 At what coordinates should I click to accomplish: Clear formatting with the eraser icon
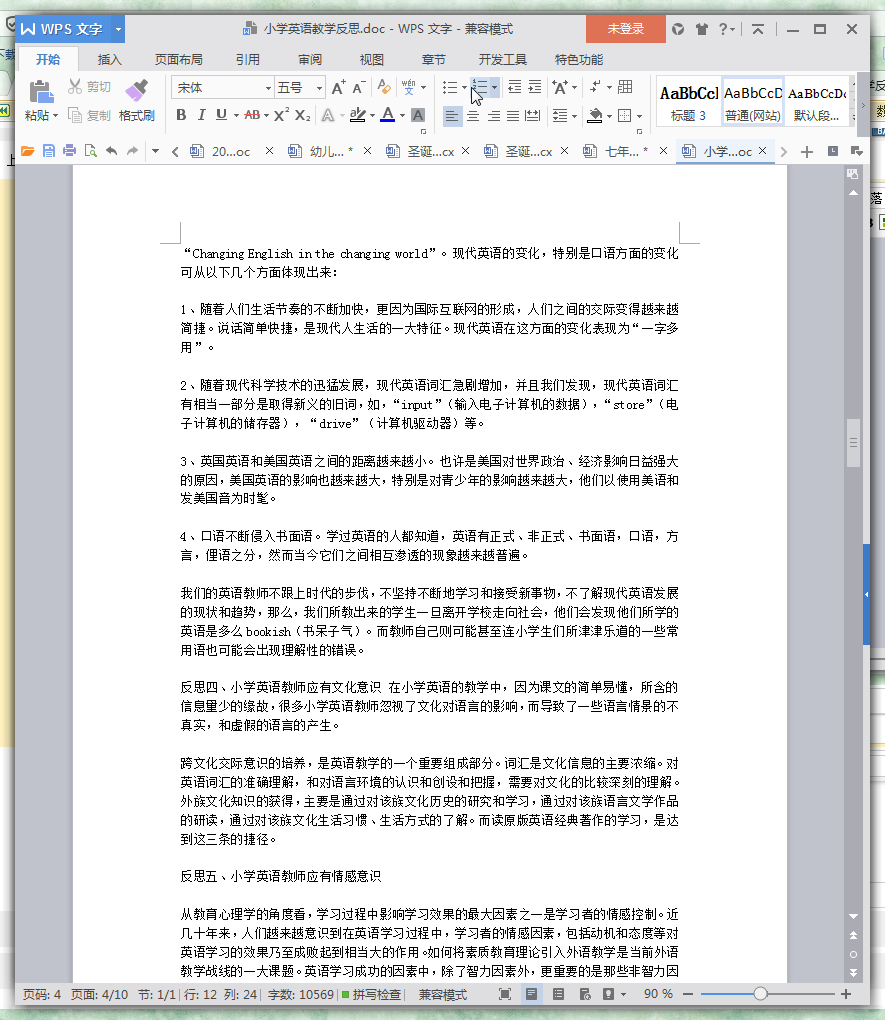tap(384, 87)
